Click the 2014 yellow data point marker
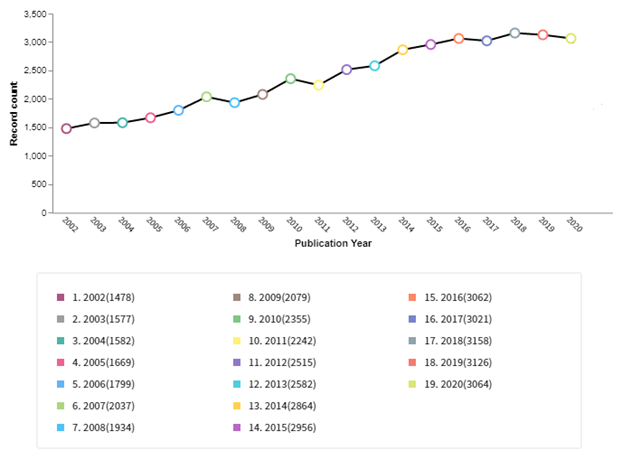Screen dimensions: 619x474 point(403,50)
